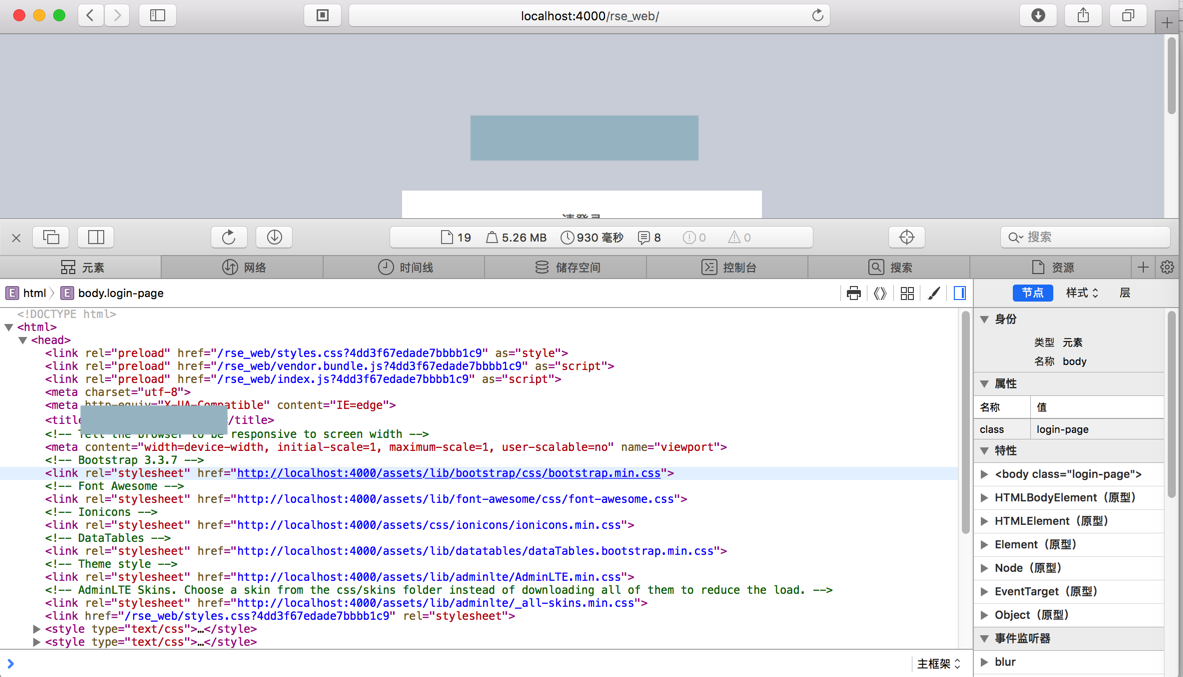The height and width of the screenshot is (677, 1183).
Task: Open the Safari downloads icon
Action: (1038, 15)
